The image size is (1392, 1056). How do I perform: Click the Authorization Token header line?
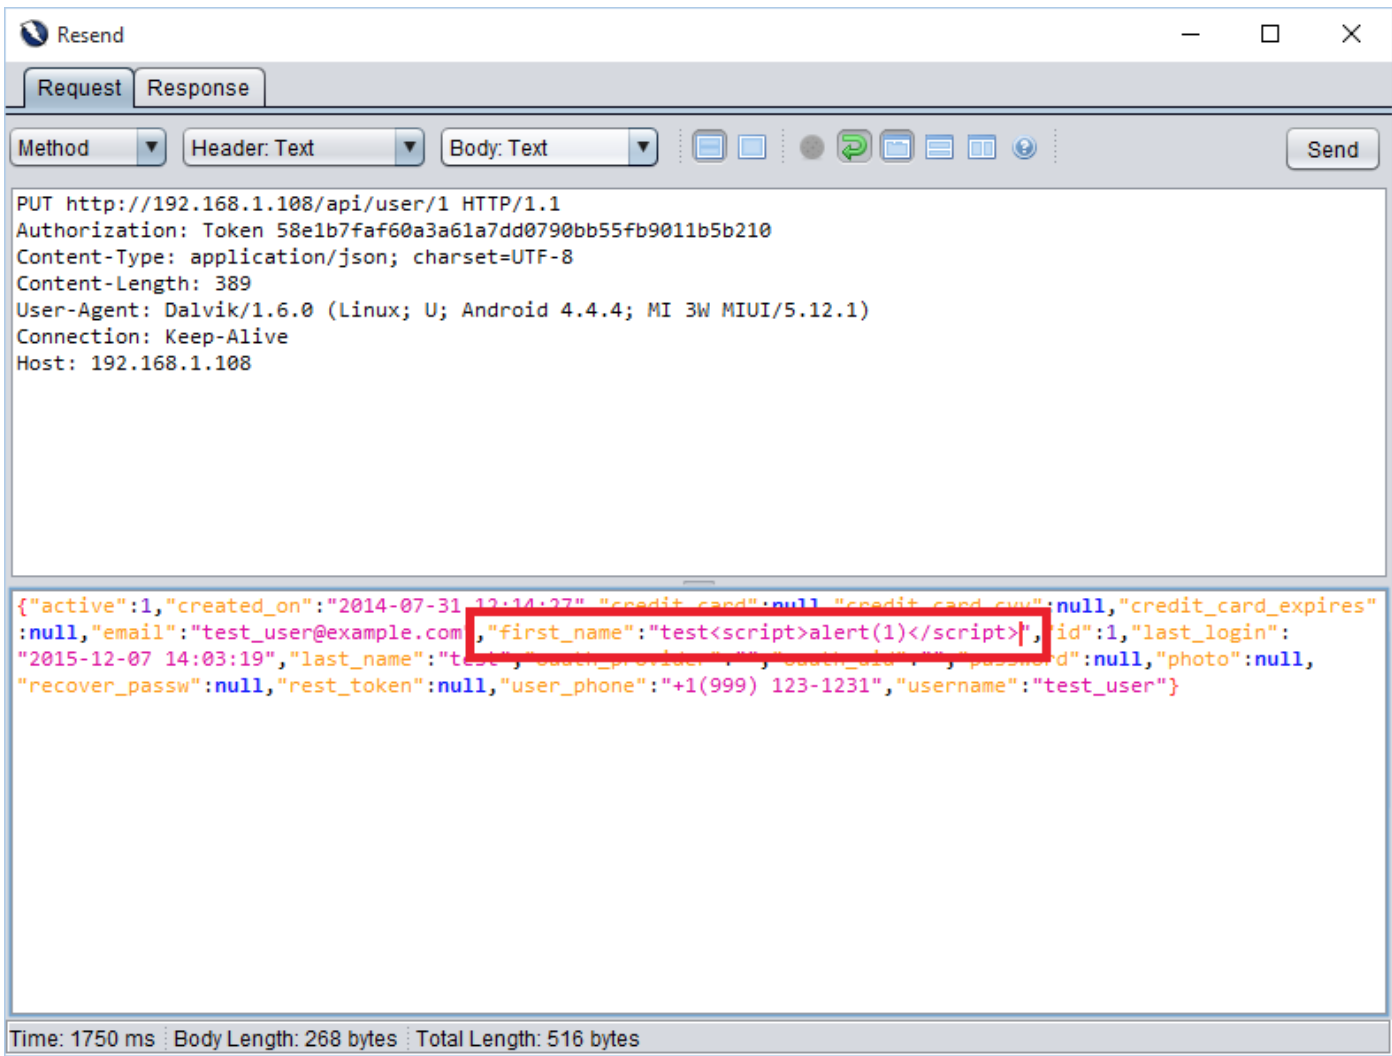393,230
